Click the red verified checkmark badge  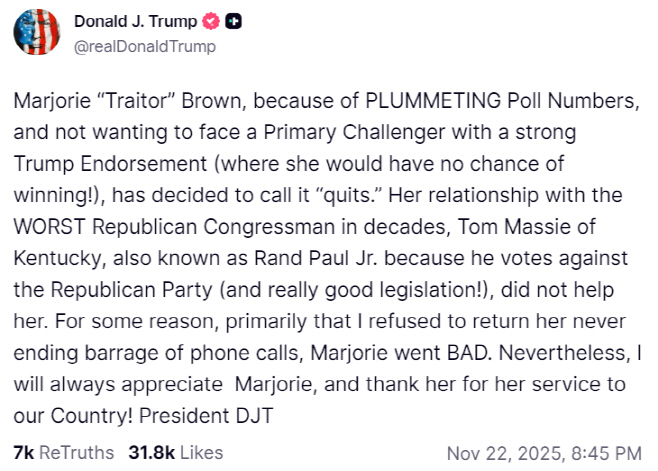(211, 20)
